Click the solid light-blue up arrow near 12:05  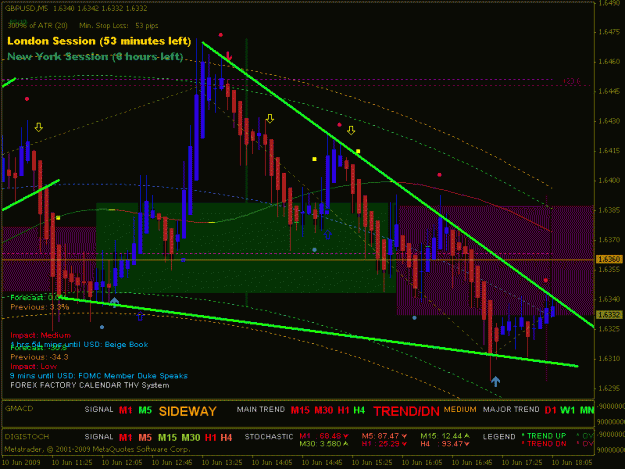click(x=114, y=302)
